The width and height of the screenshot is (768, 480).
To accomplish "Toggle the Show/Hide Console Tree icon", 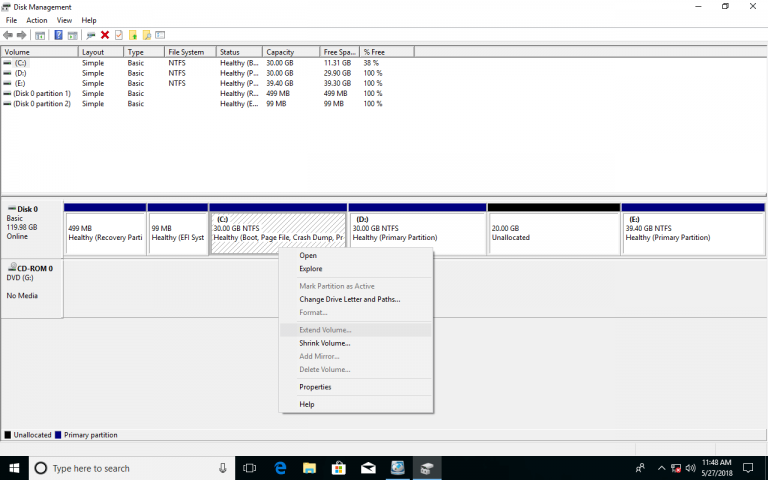I will [x=40, y=35].
